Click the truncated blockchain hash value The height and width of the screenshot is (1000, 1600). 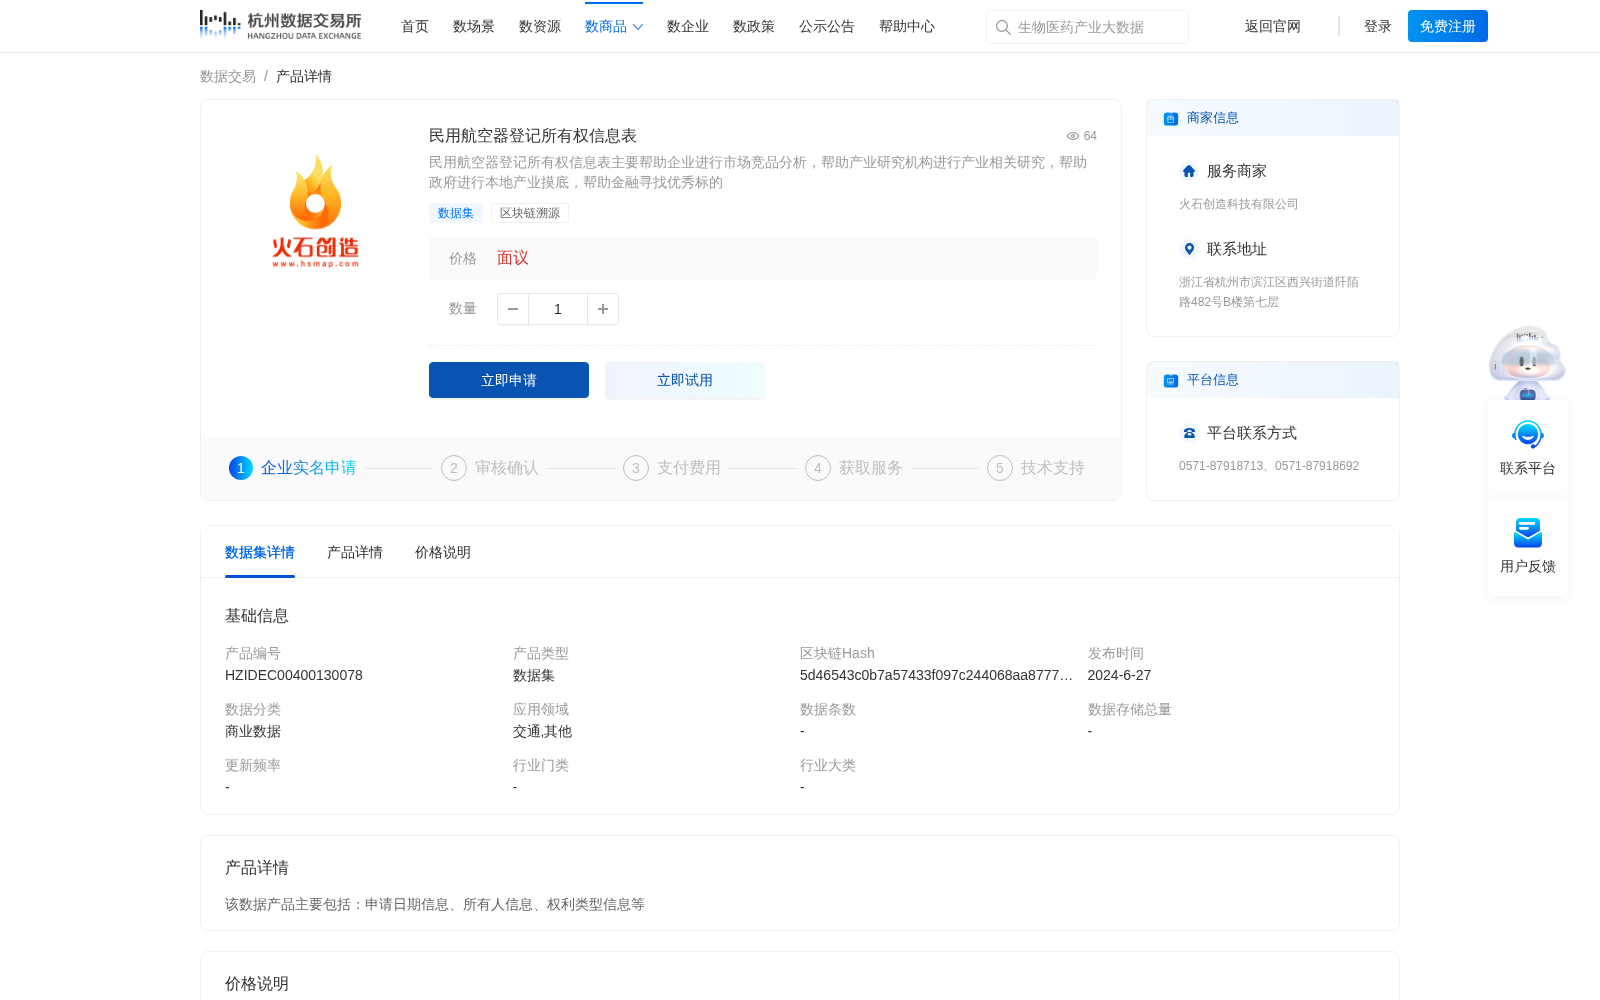pyautogui.click(x=936, y=675)
